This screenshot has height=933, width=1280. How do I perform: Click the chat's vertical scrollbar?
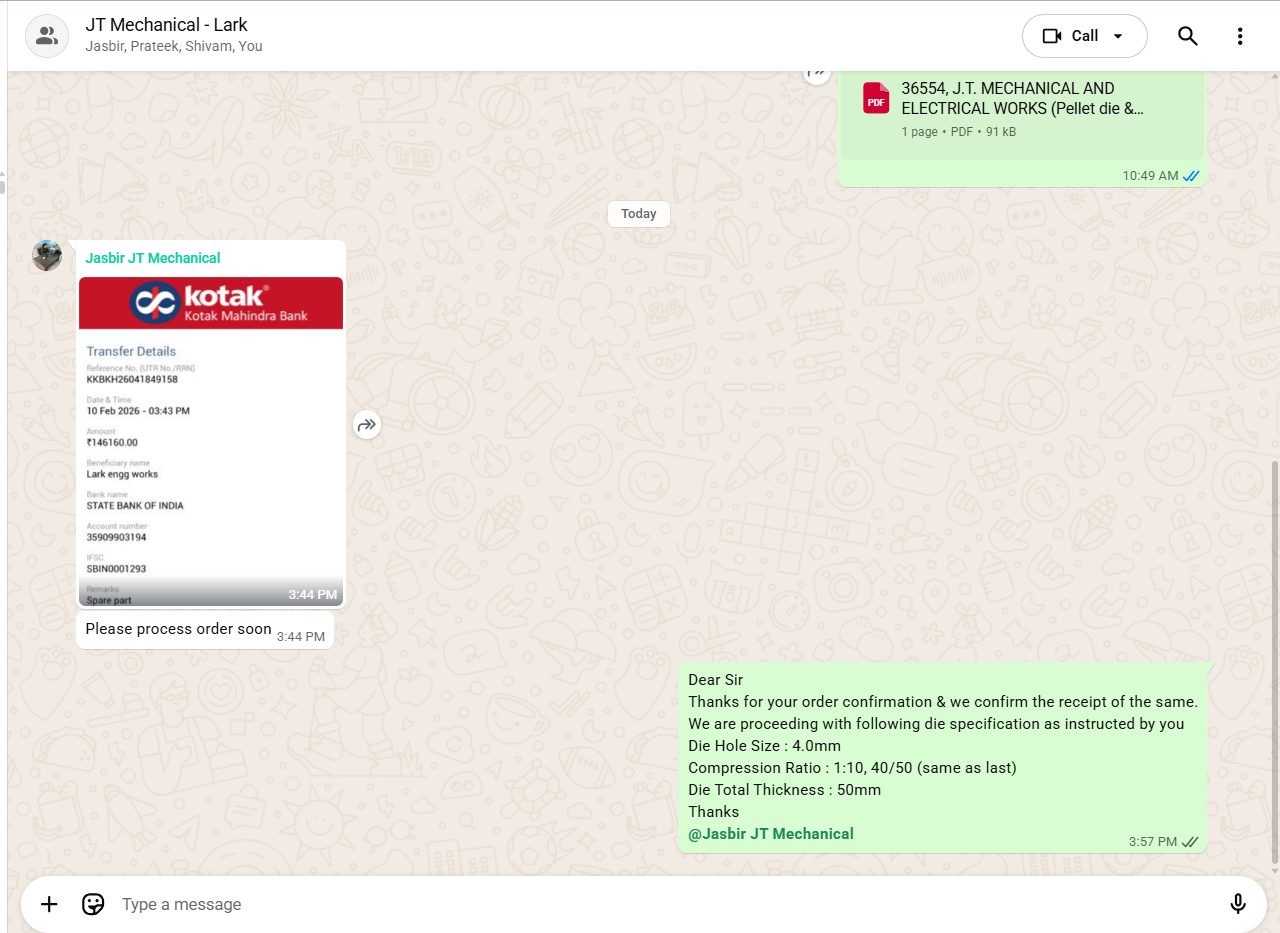[x=1274, y=660]
